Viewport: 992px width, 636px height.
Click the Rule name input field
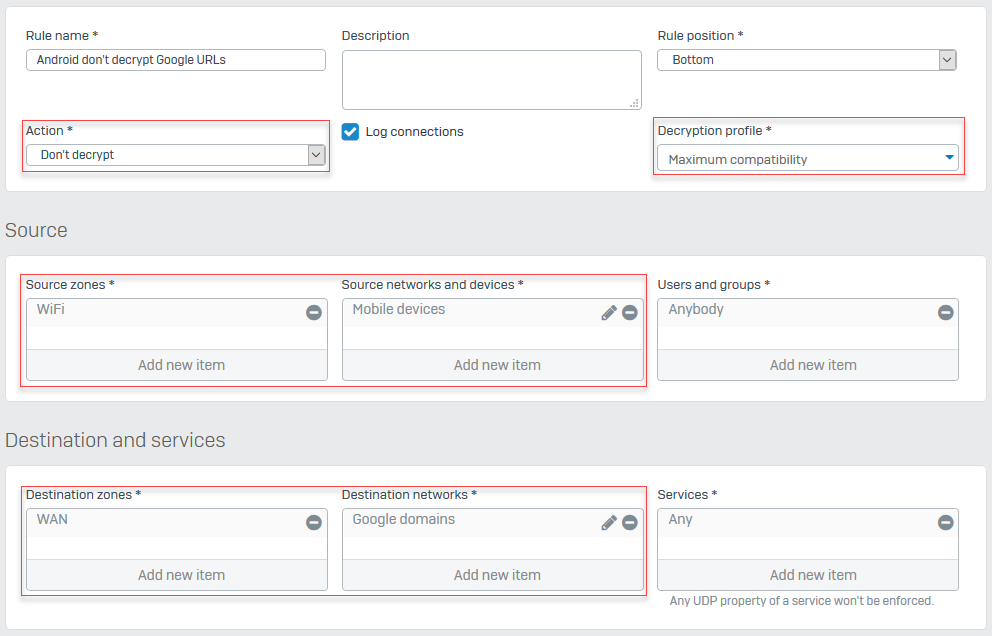[175, 59]
